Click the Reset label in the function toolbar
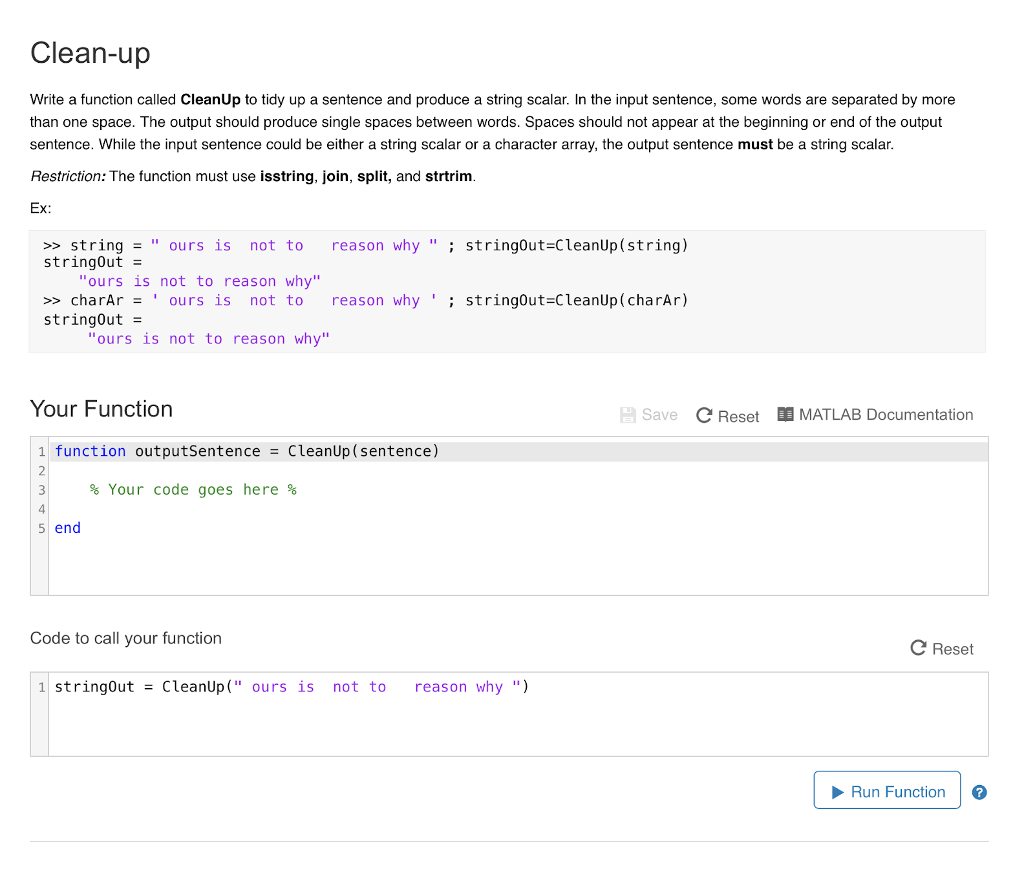 (x=737, y=416)
